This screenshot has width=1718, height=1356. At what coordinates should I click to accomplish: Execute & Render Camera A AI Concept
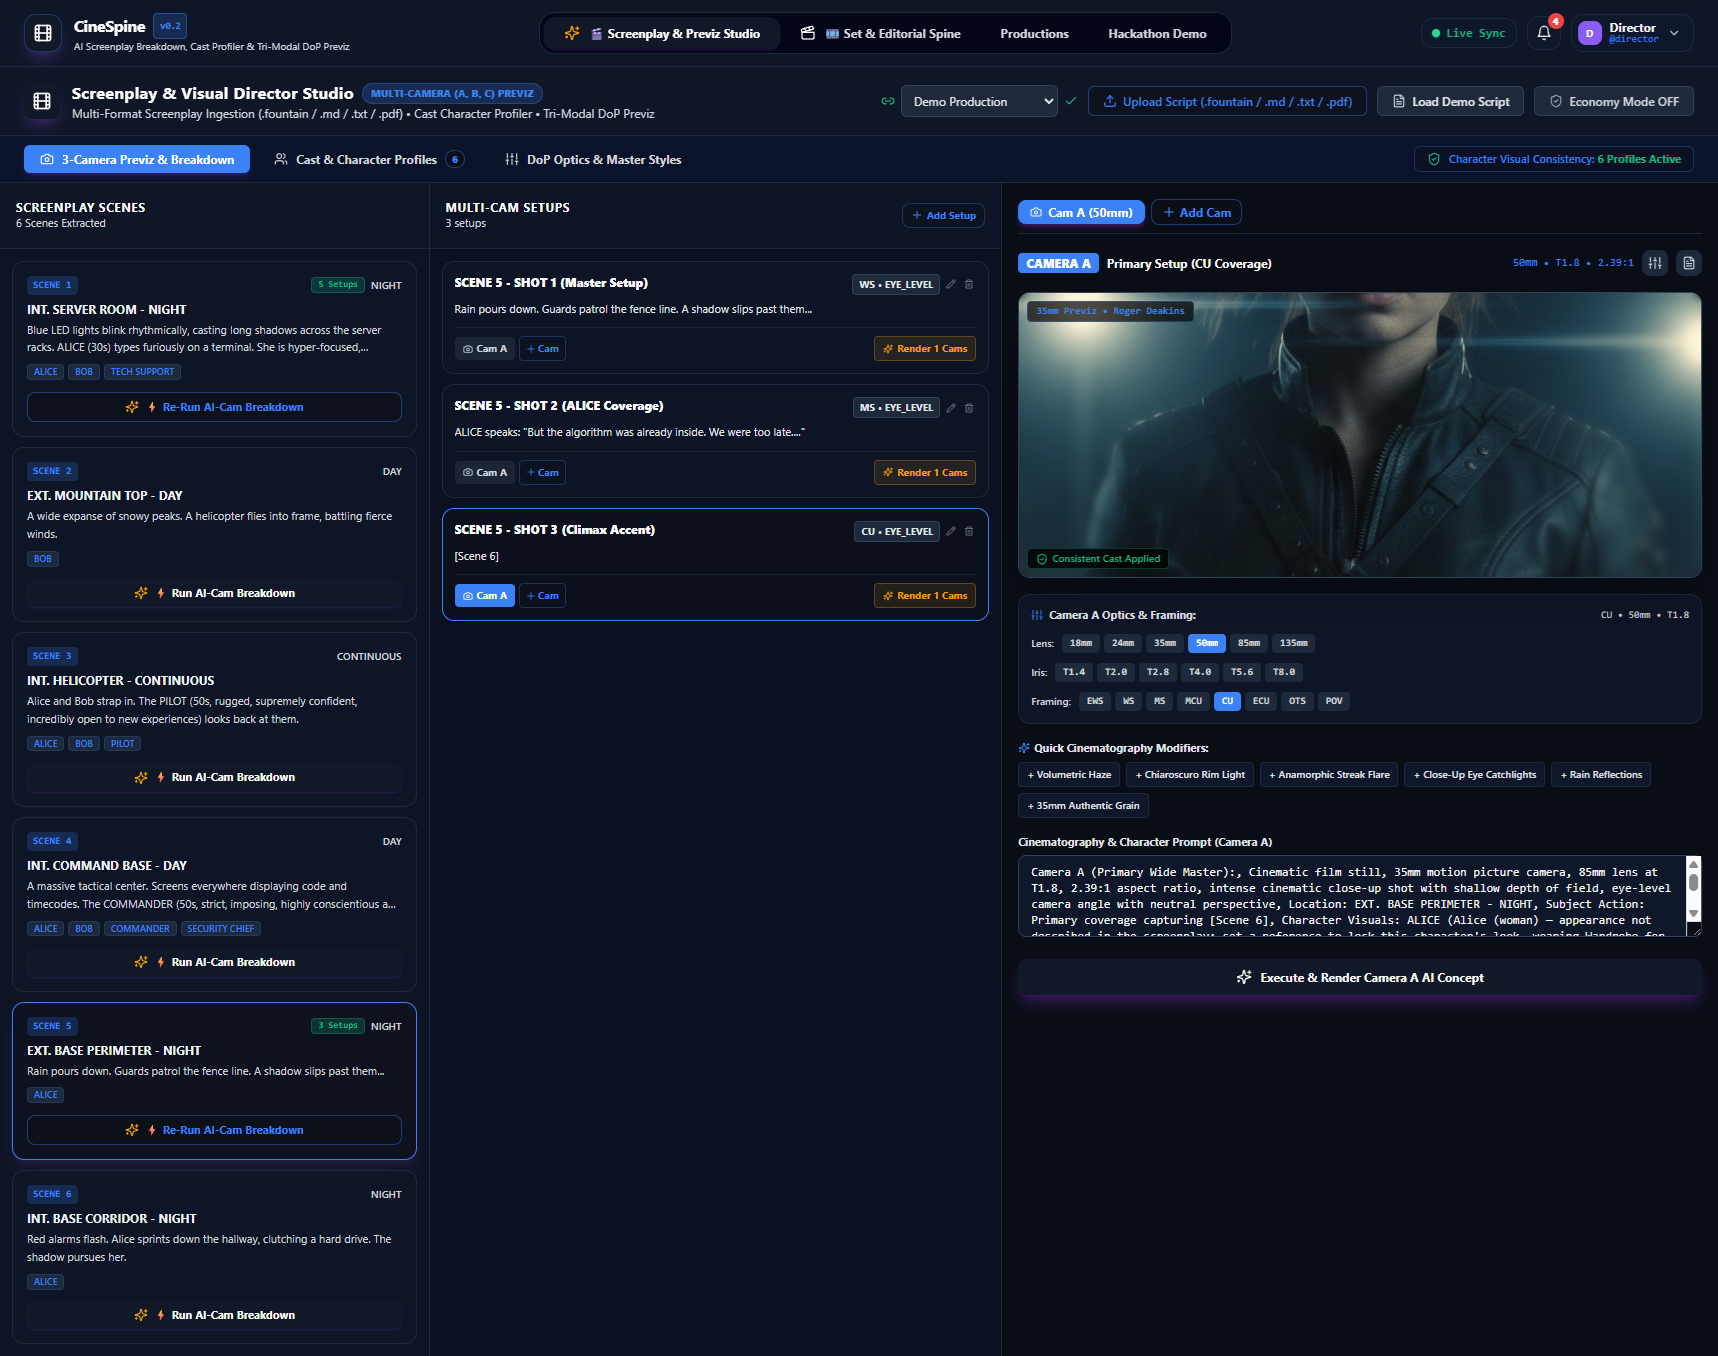click(1360, 977)
